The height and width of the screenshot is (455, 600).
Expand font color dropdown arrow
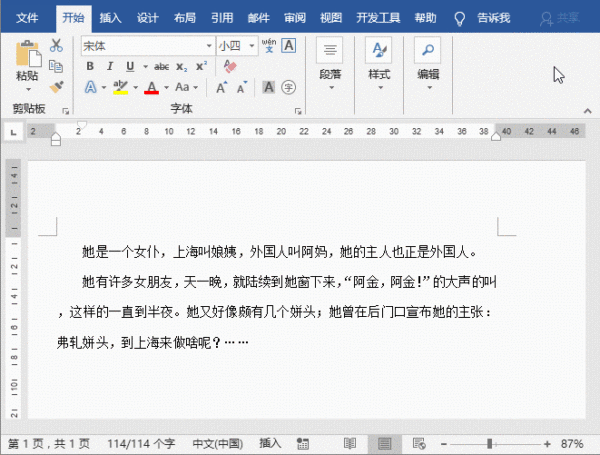(x=166, y=88)
